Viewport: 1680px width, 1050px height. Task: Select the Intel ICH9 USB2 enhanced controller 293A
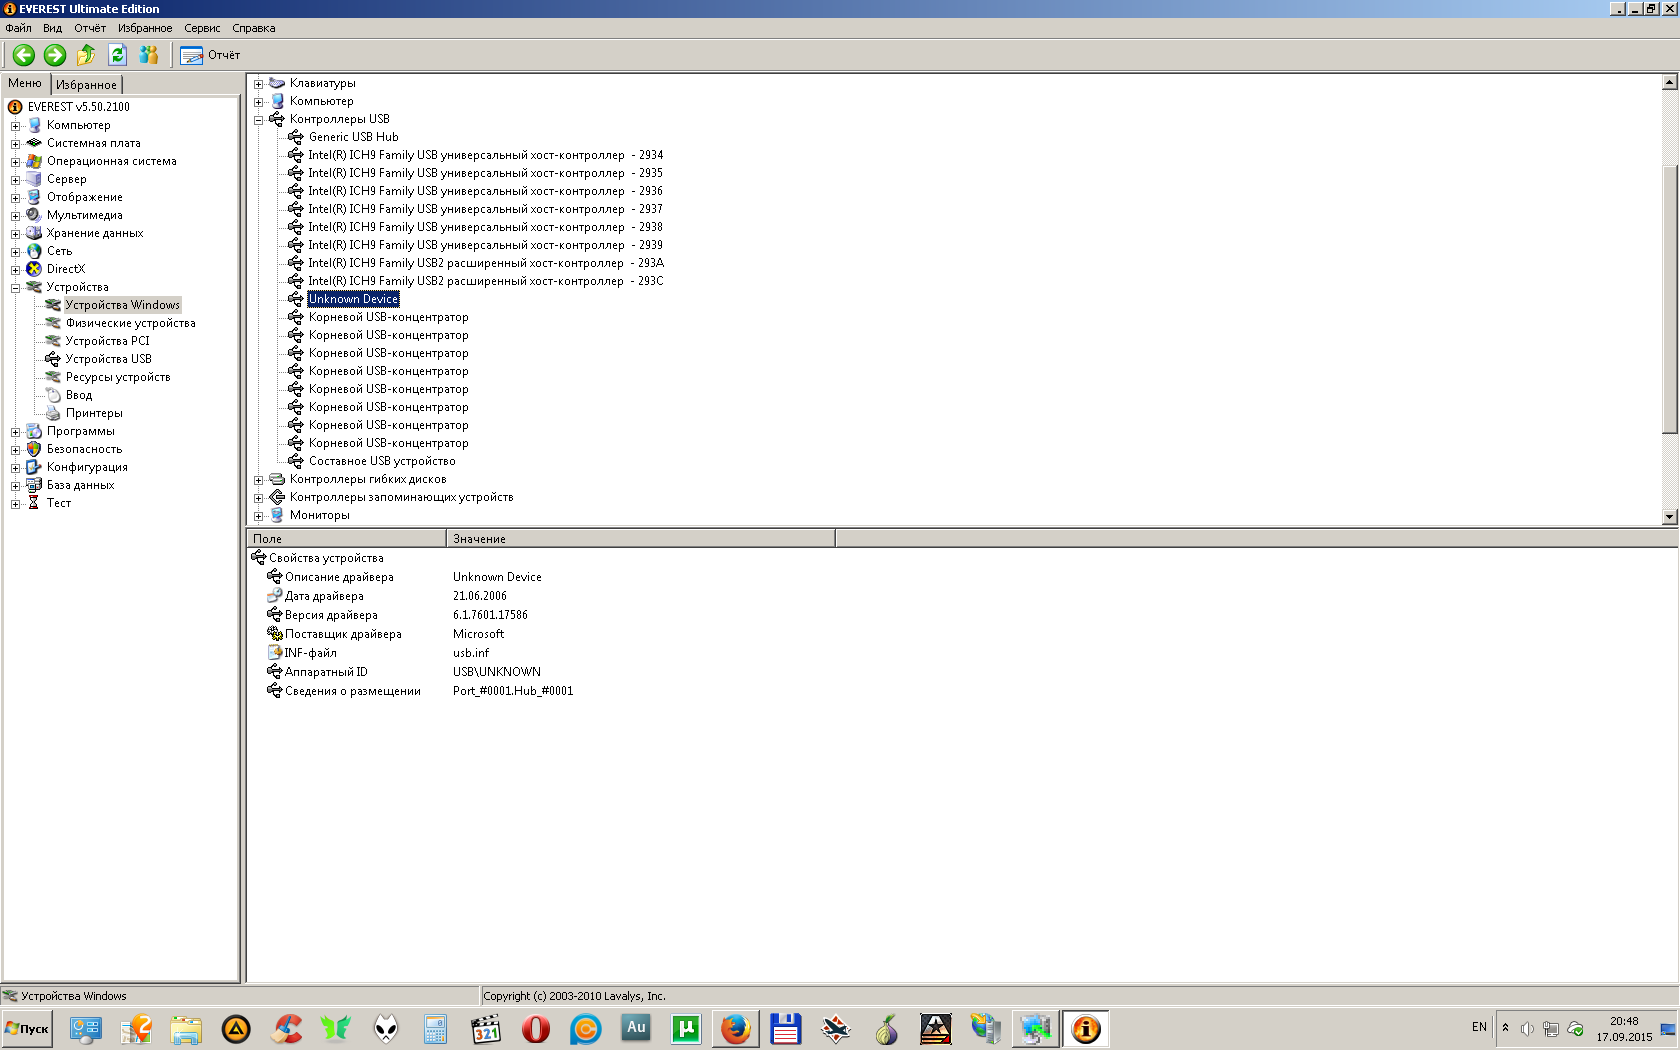(485, 263)
